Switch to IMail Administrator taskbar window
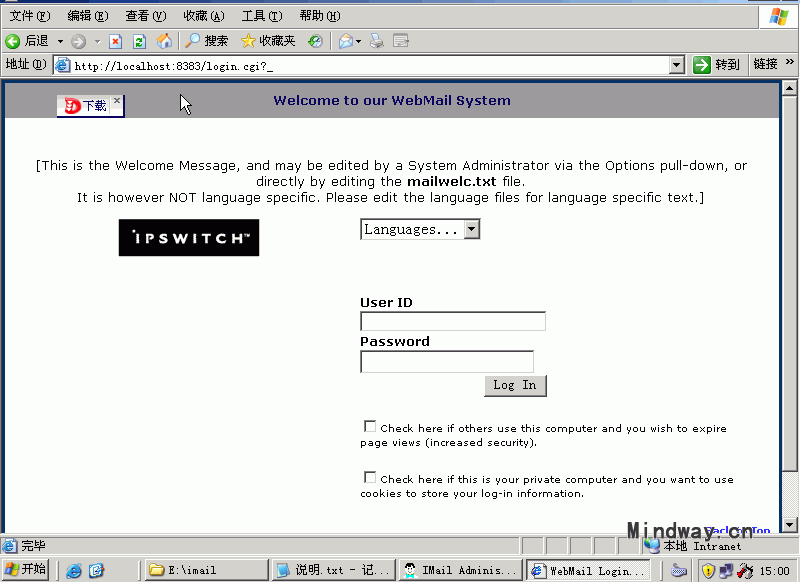 click(x=459, y=570)
